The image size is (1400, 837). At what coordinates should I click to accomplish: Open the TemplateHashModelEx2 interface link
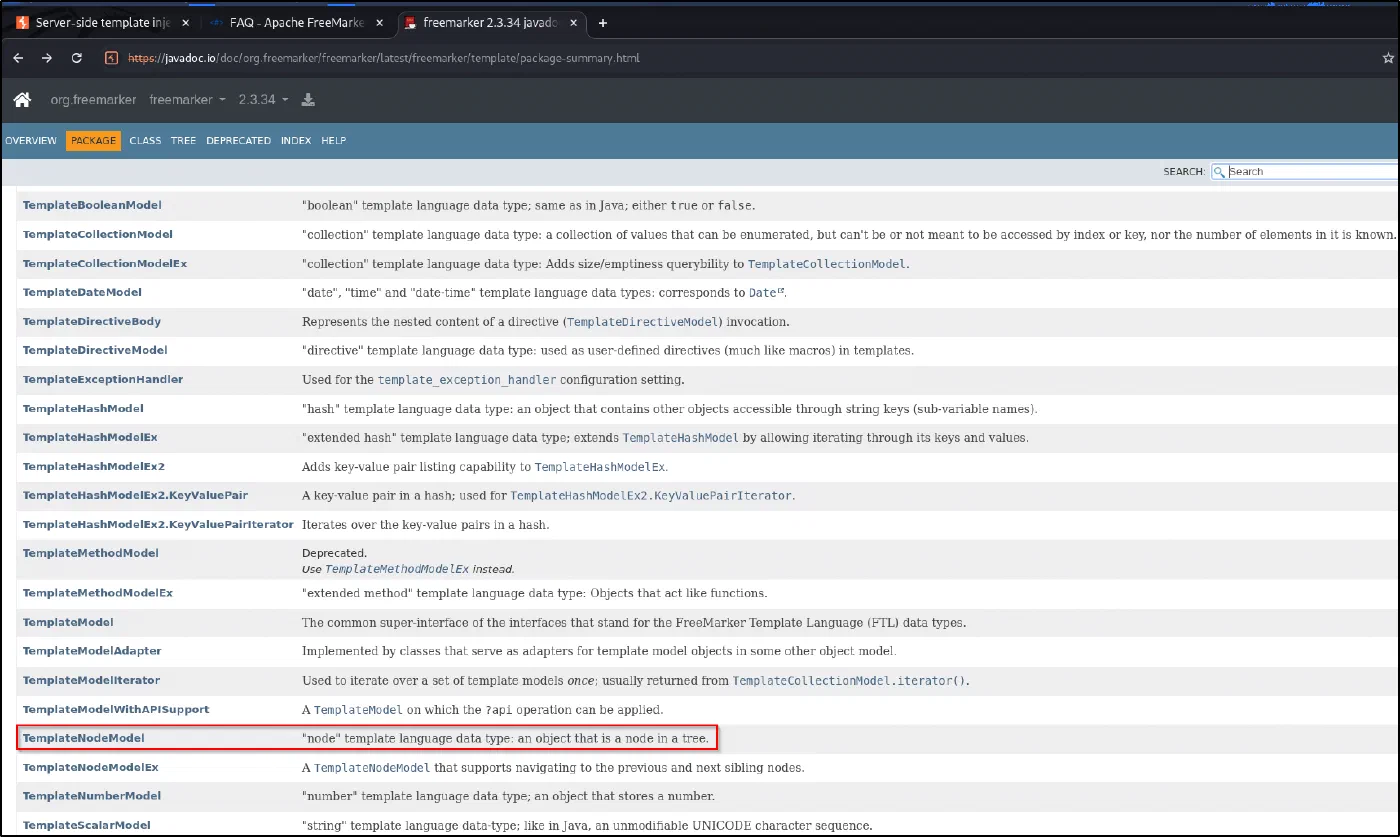94,466
